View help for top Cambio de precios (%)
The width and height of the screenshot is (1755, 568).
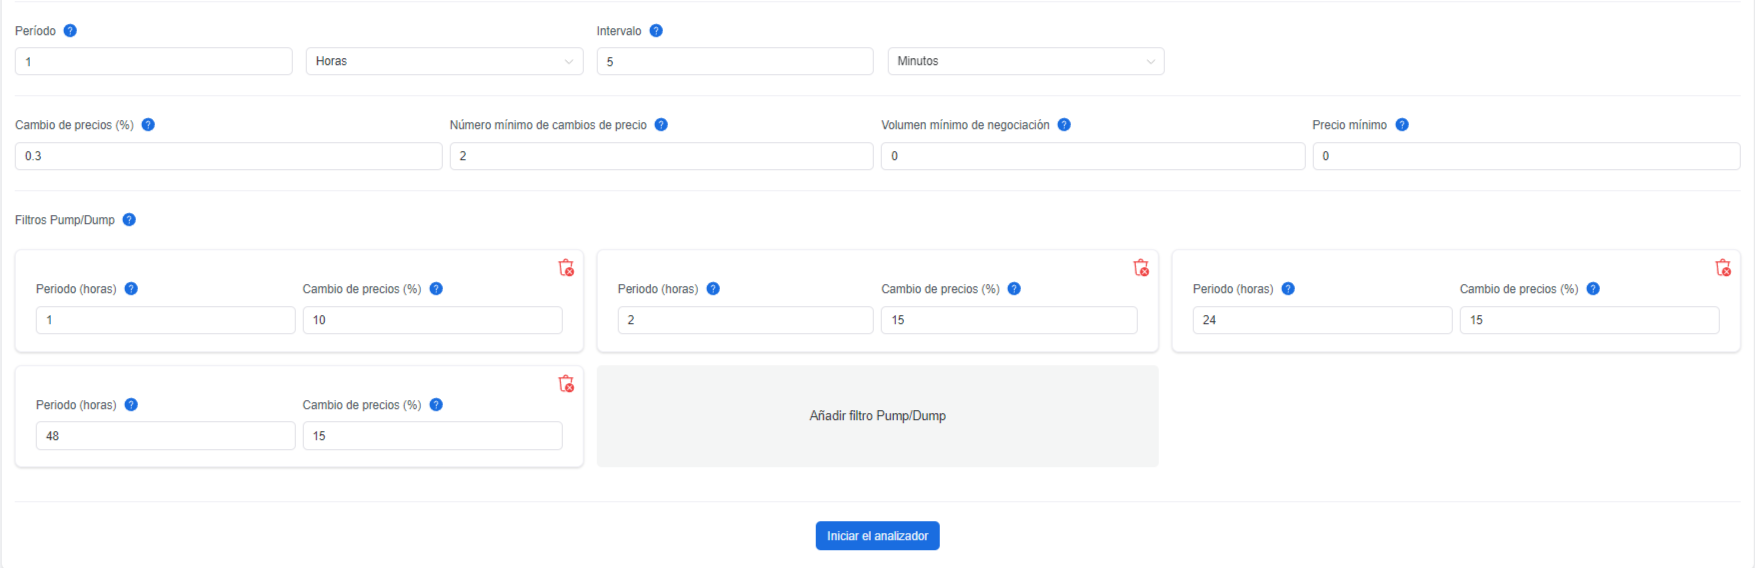(x=148, y=125)
